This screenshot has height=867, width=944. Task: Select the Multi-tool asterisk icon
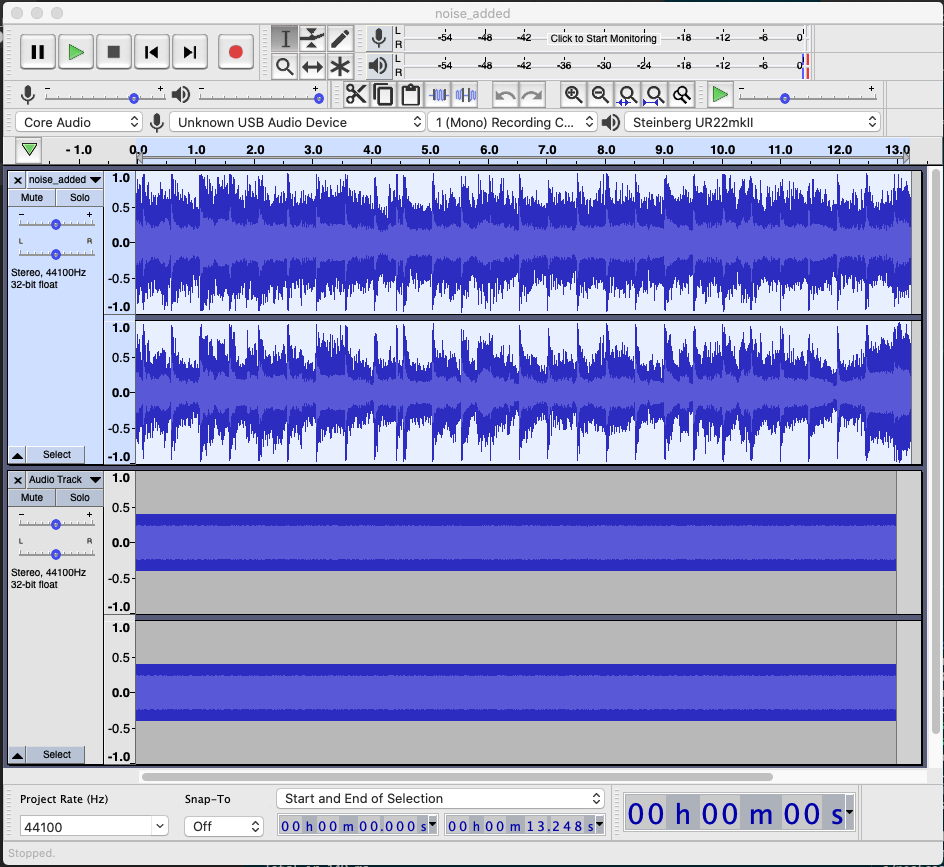[341, 67]
